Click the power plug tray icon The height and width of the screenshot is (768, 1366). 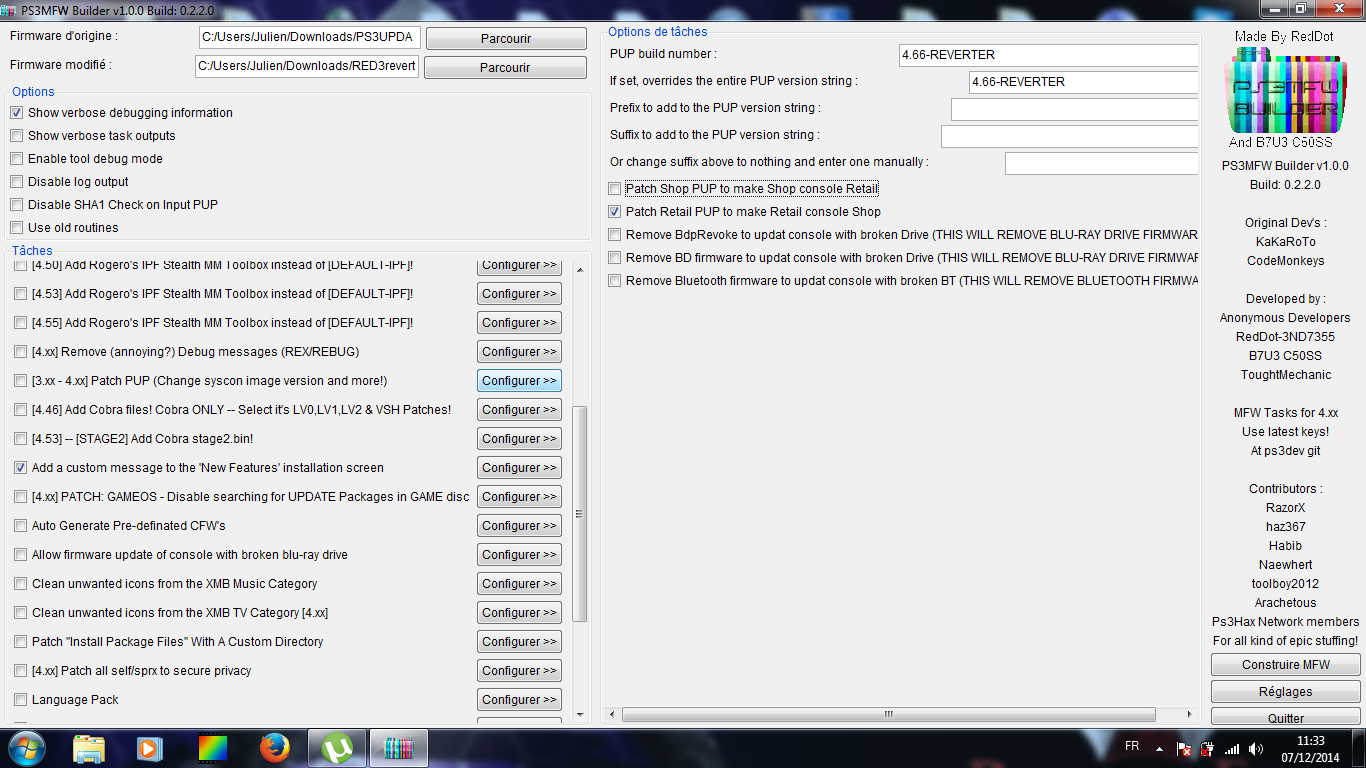click(1208, 748)
